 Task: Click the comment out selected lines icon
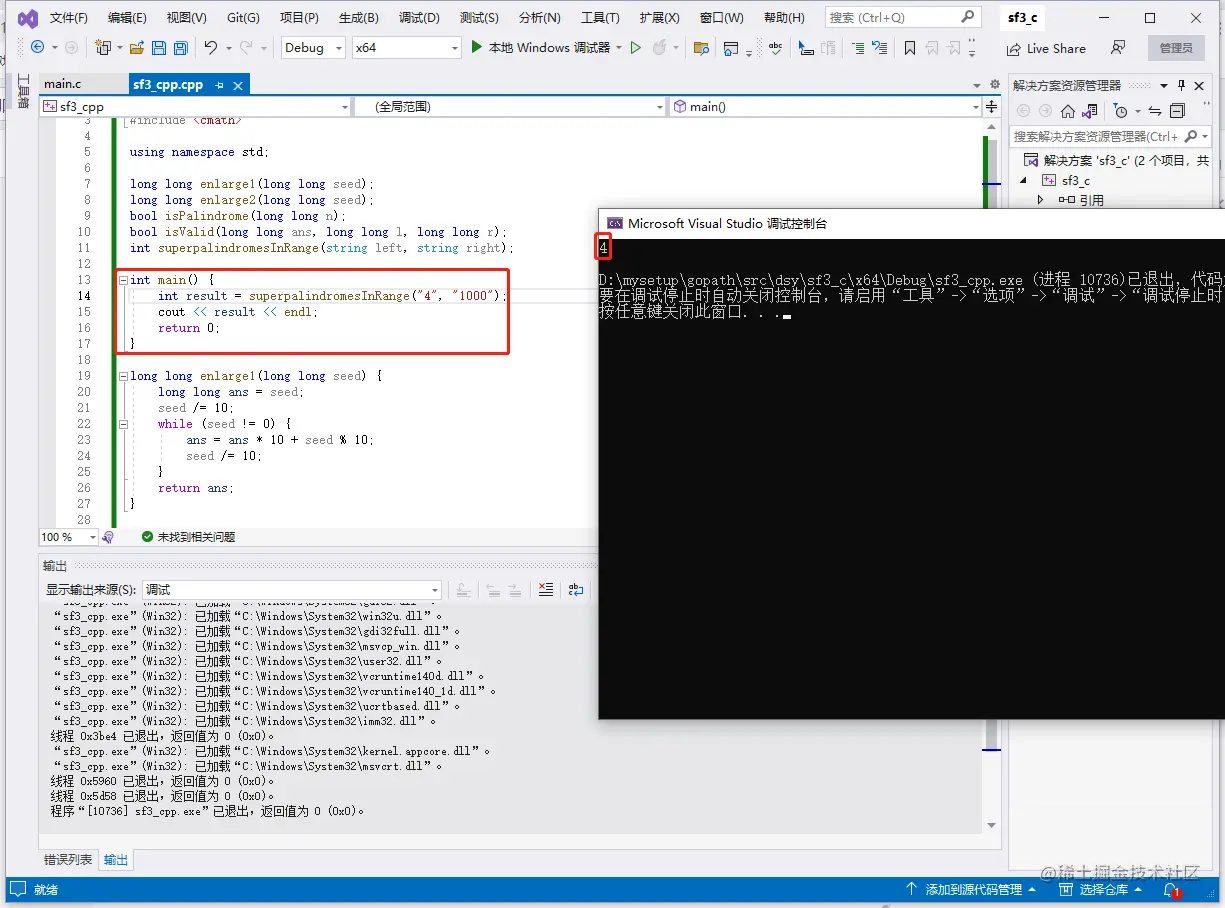tap(858, 48)
